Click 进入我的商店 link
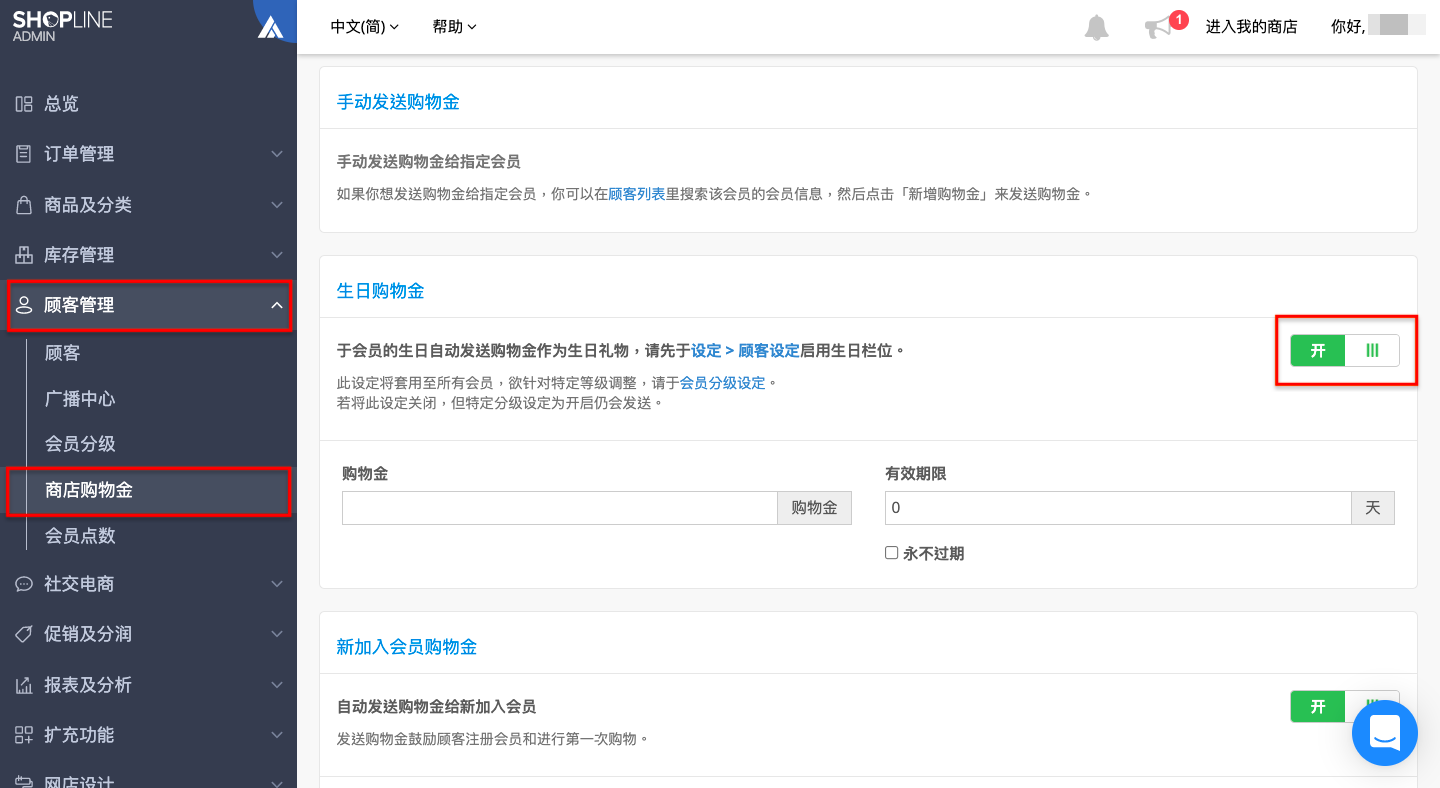 [1251, 27]
